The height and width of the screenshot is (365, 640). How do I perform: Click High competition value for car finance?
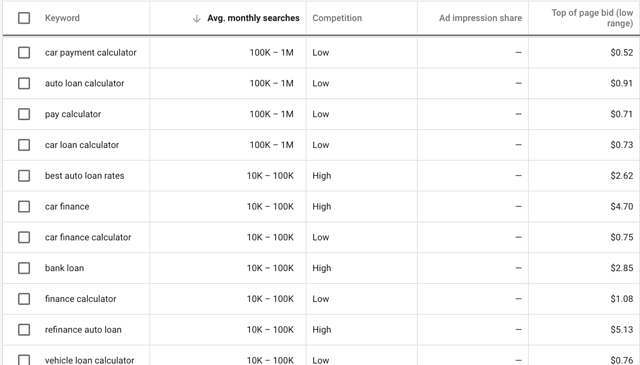point(322,207)
